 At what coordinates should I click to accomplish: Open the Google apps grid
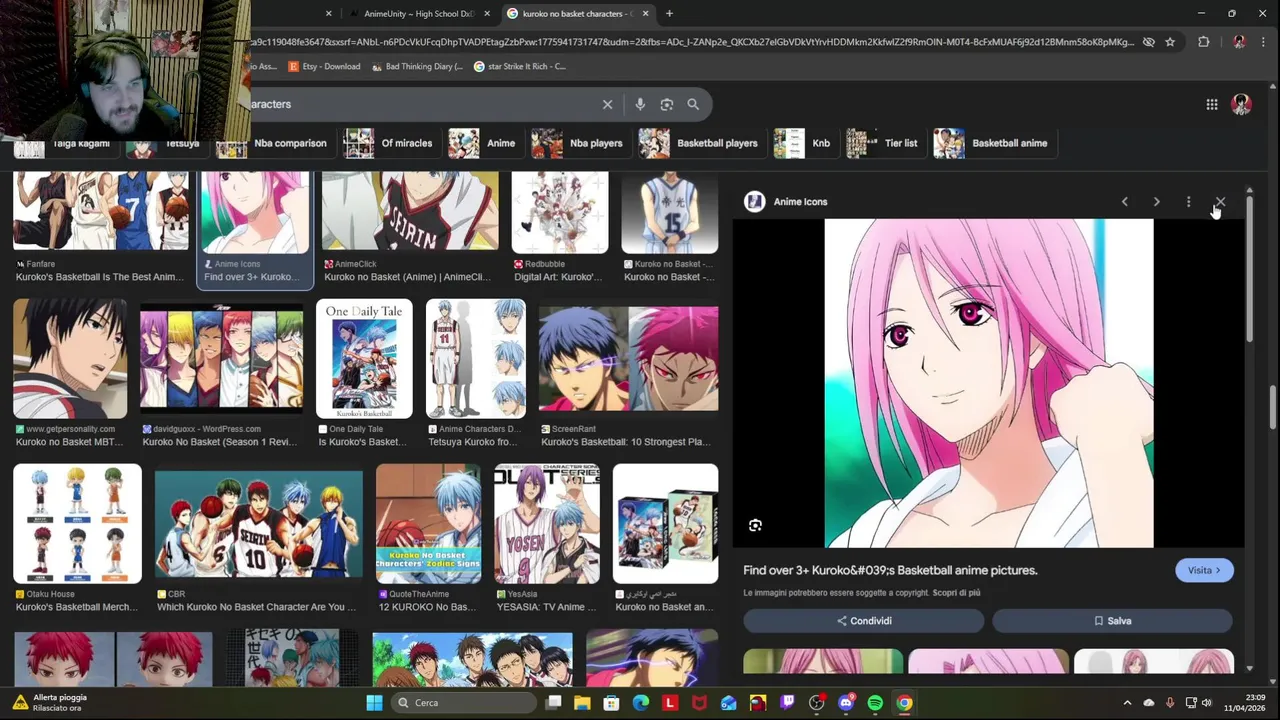click(1212, 104)
